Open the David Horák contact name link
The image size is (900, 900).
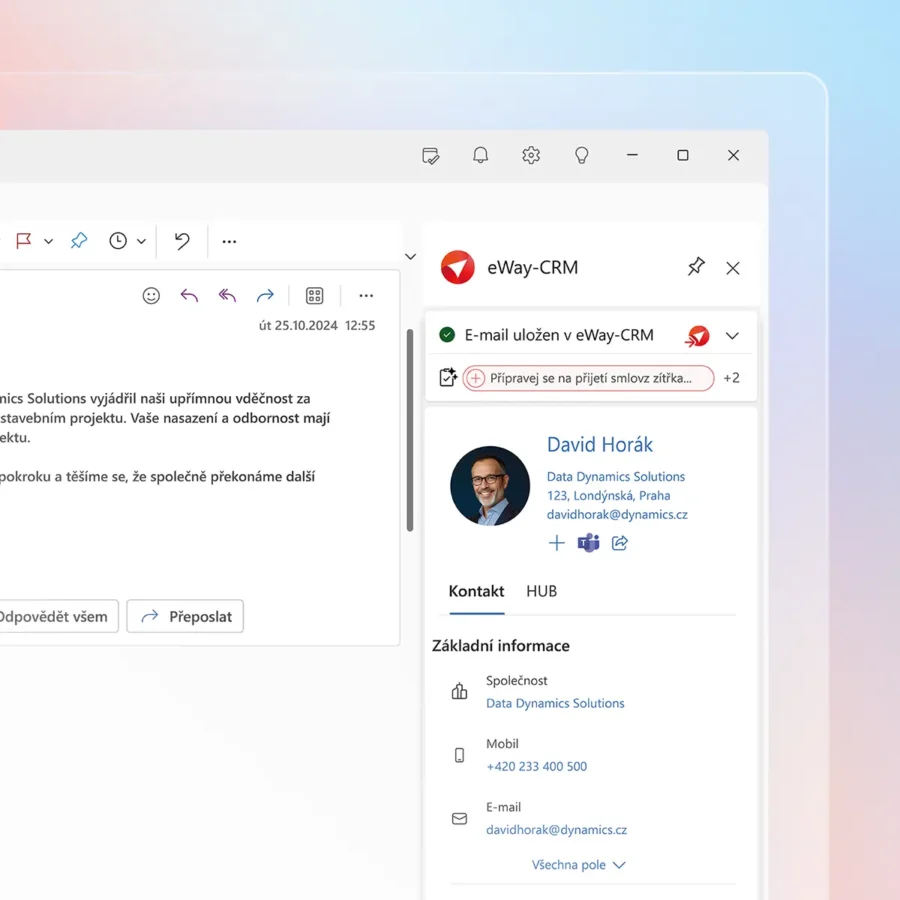pyautogui.click(x=600, y=445)
